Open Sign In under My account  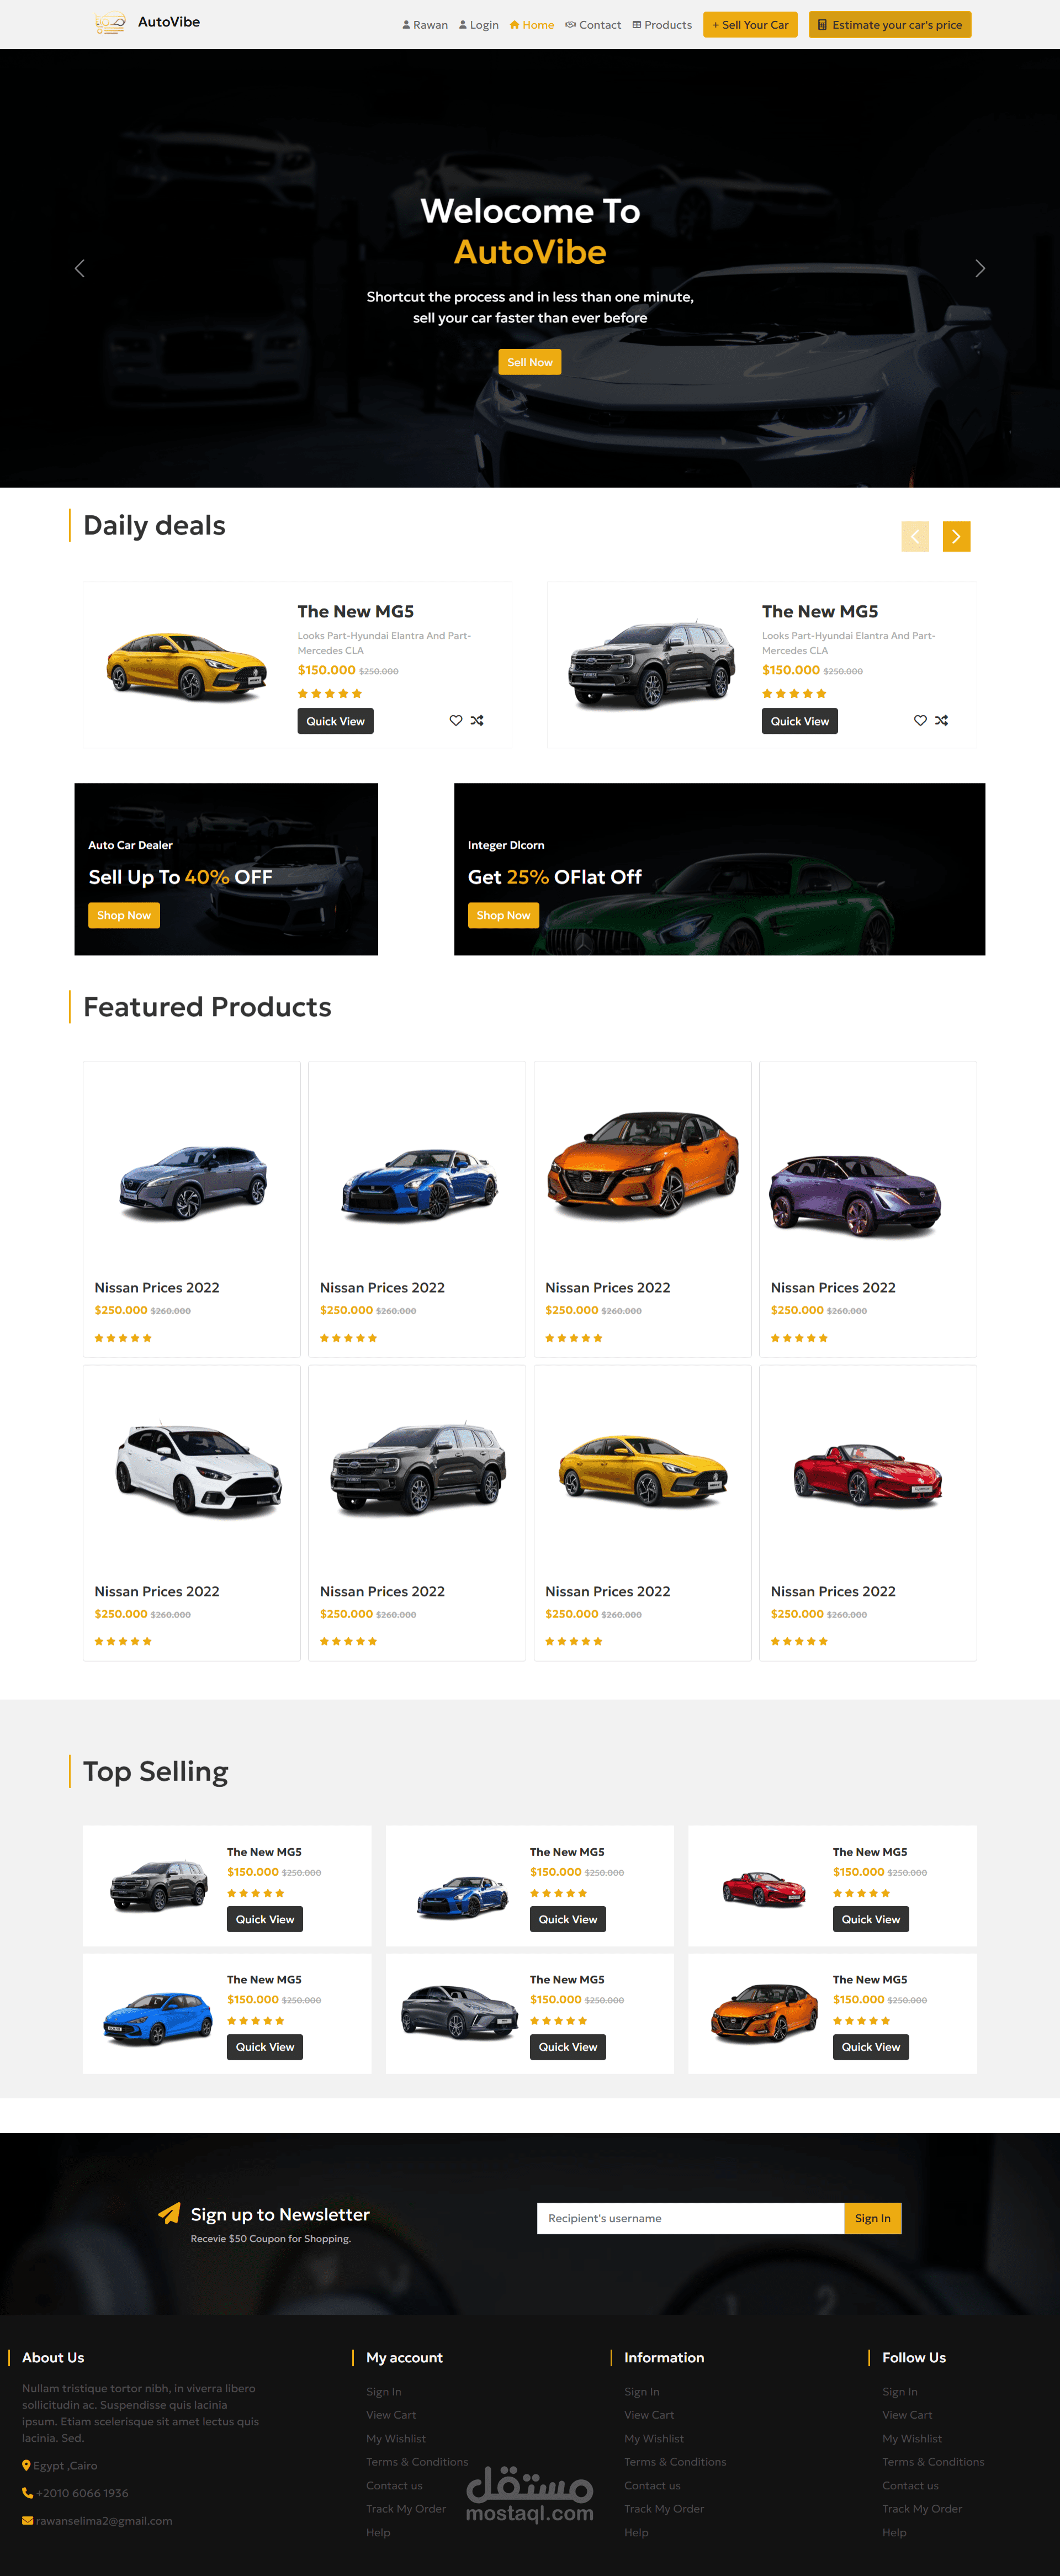[383, 2392]
